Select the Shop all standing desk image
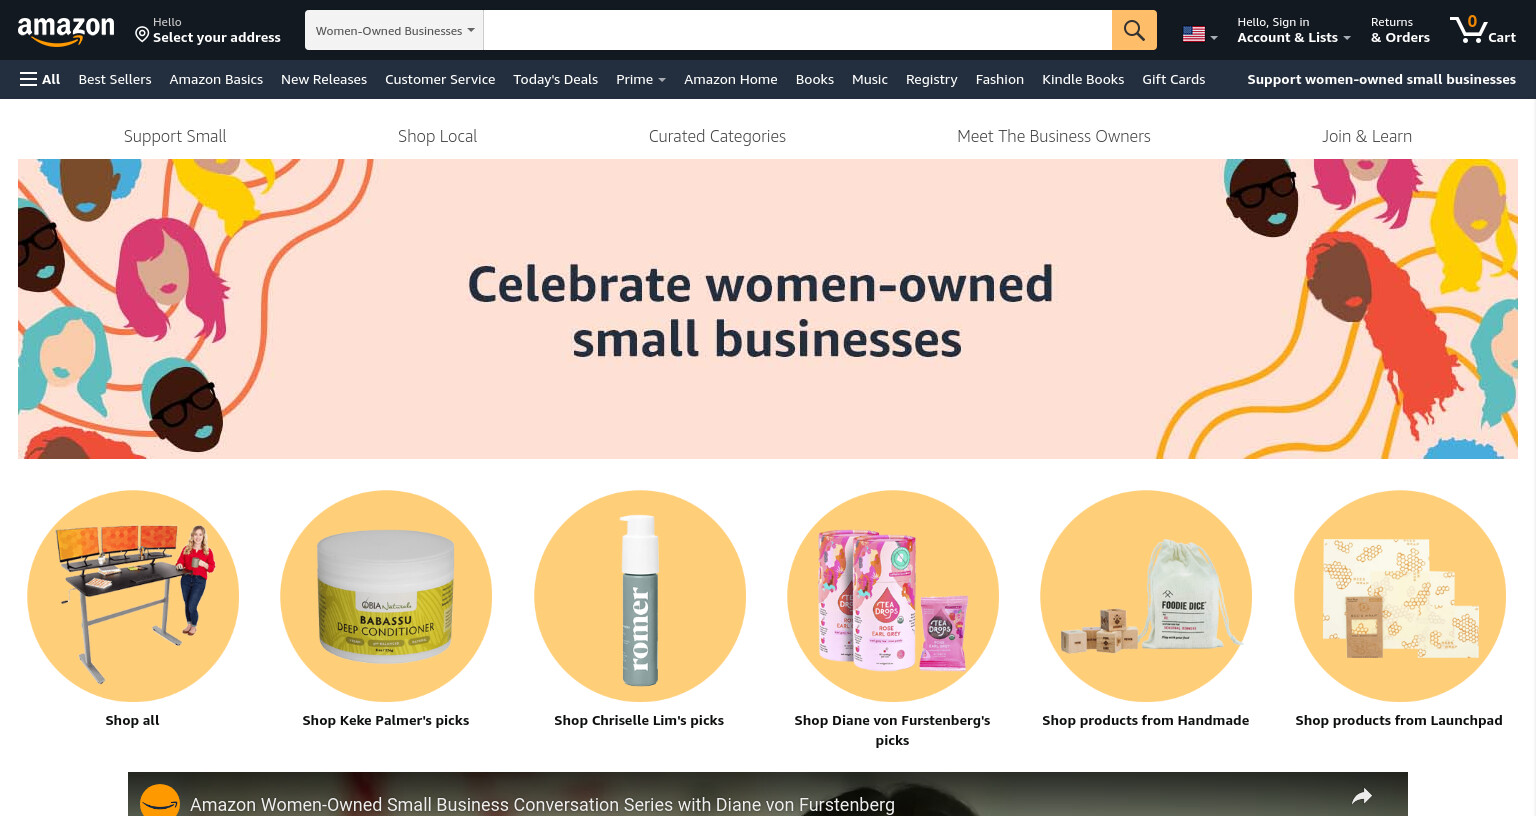 pyautogui.click(x=133, y=596)
